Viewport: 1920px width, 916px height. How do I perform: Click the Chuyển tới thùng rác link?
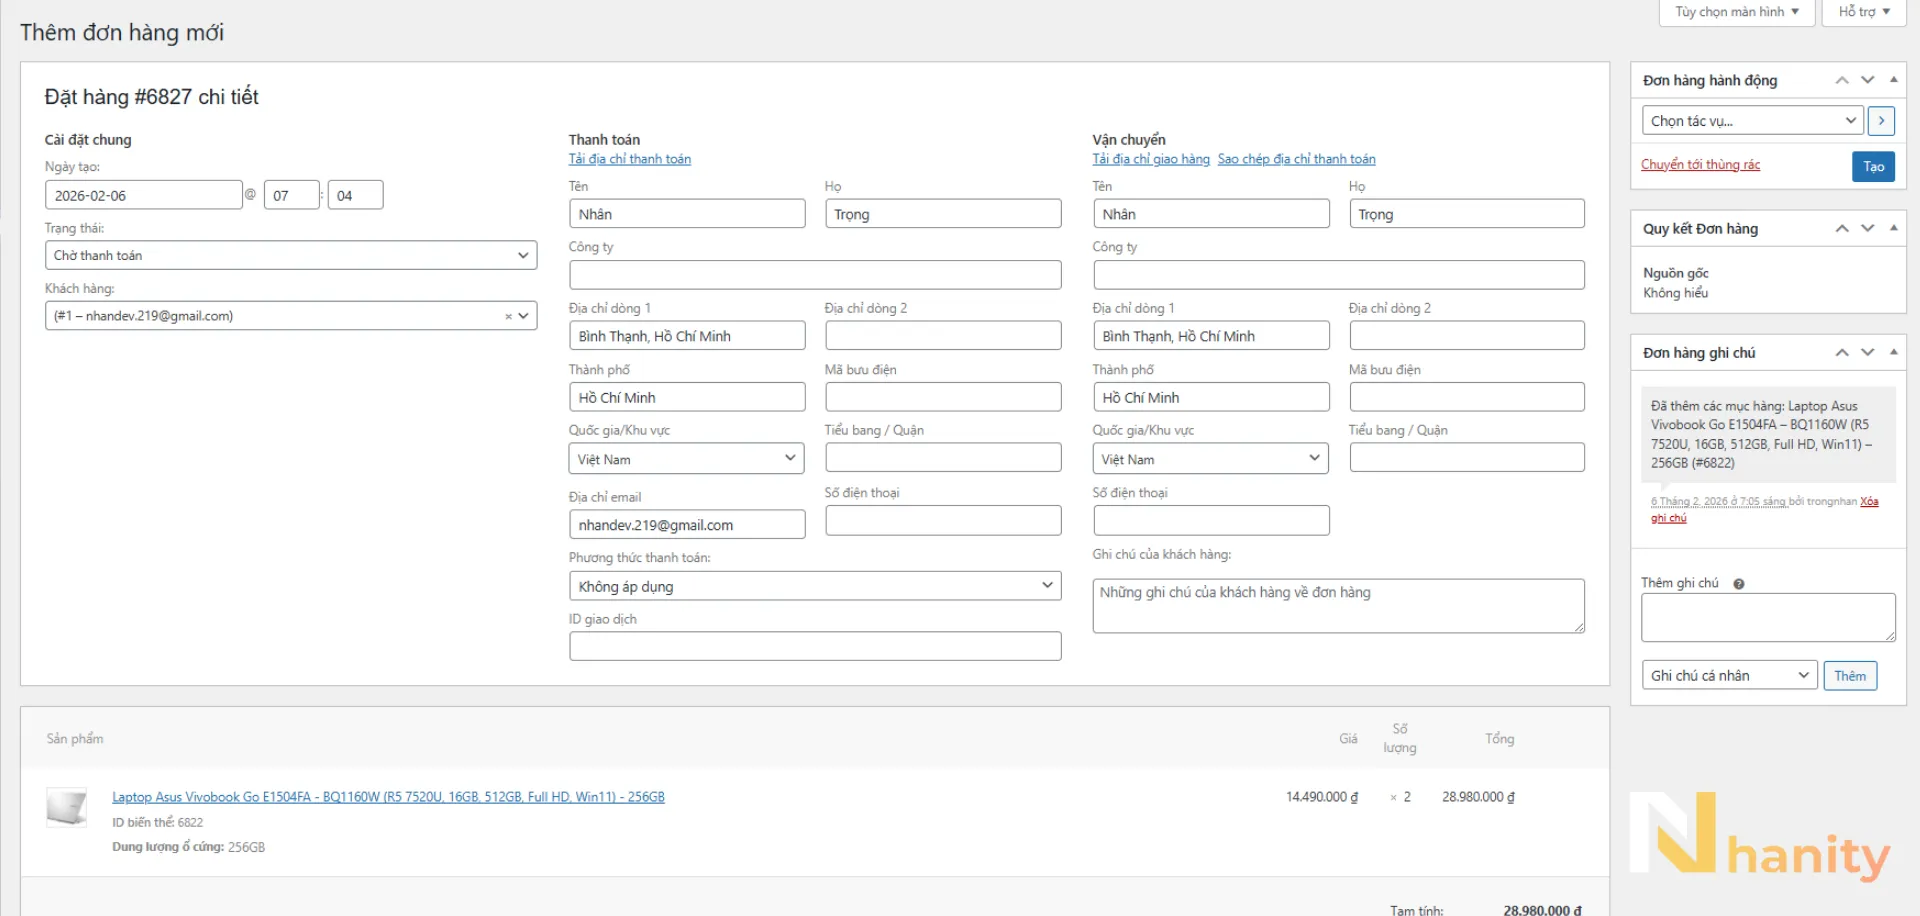pyautogui.click(x=1700, y=165)
